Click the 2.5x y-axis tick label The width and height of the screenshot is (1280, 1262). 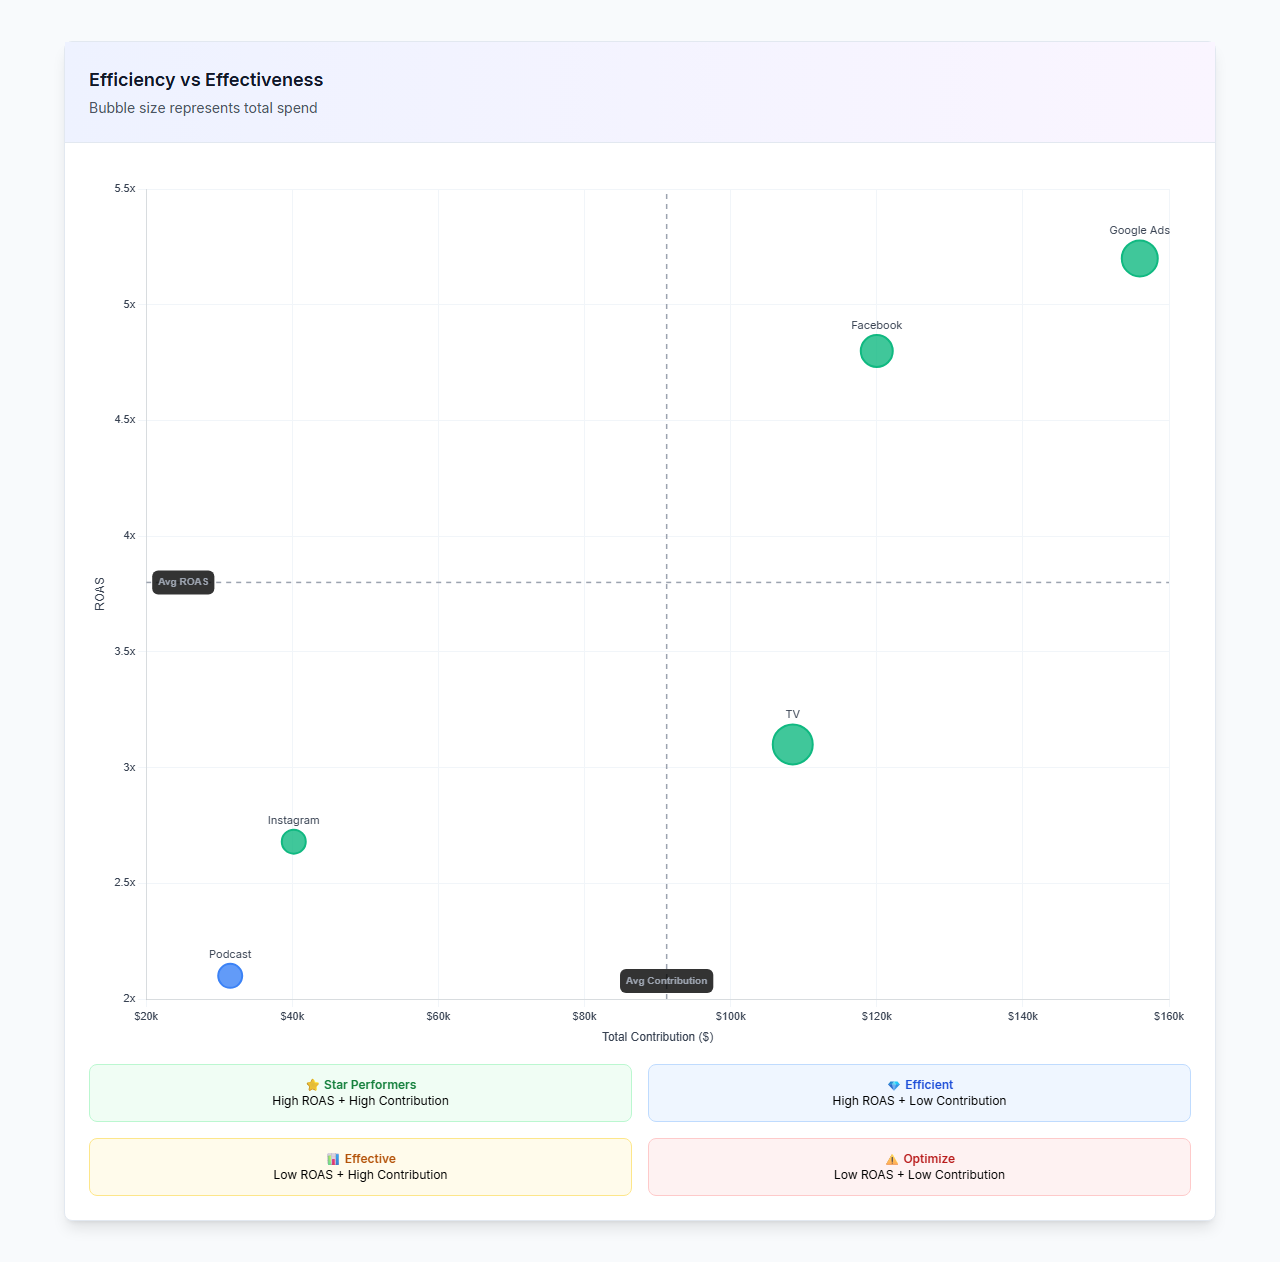125,883
